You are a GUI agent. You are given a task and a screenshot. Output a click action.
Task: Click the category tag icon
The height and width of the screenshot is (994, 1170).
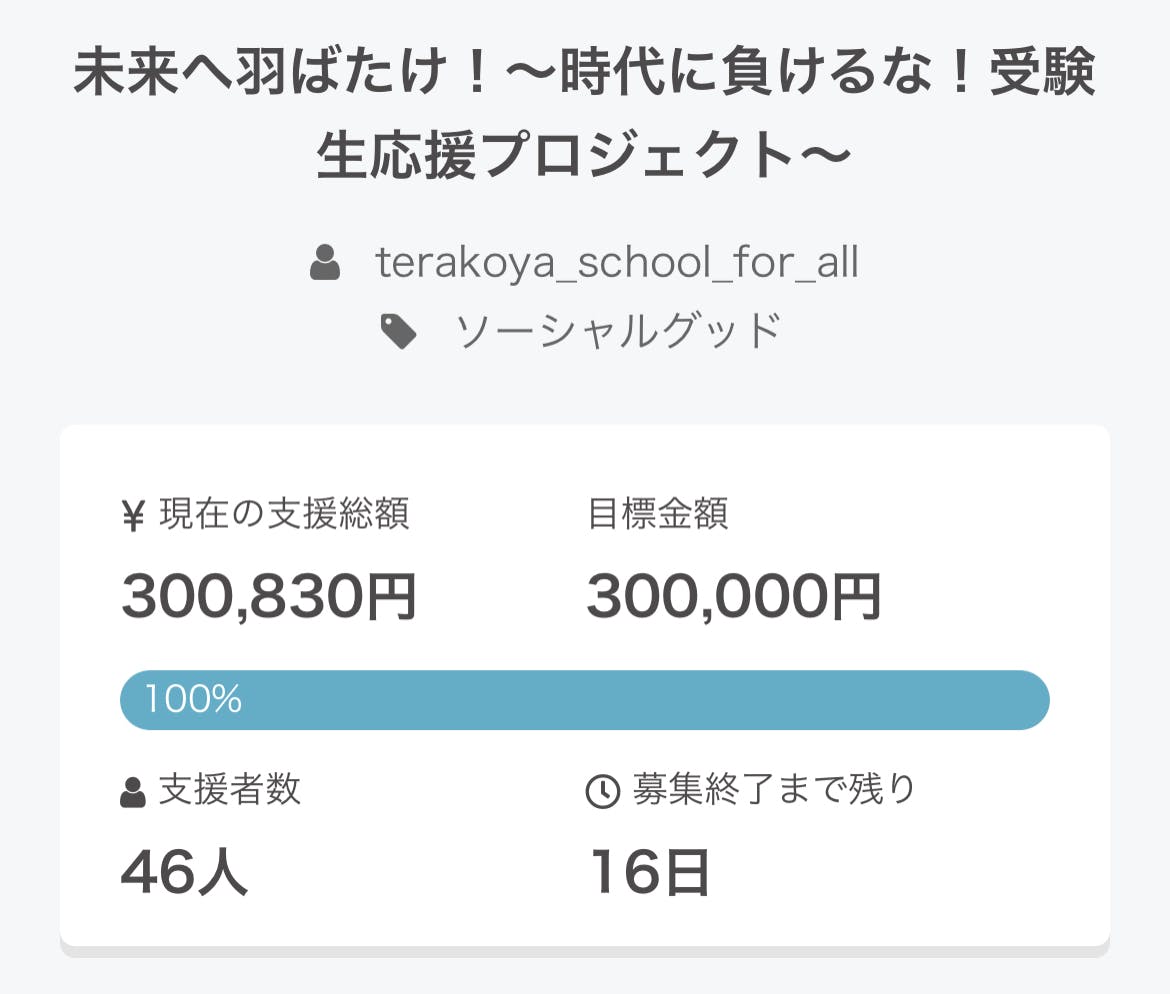coord(399,331)
